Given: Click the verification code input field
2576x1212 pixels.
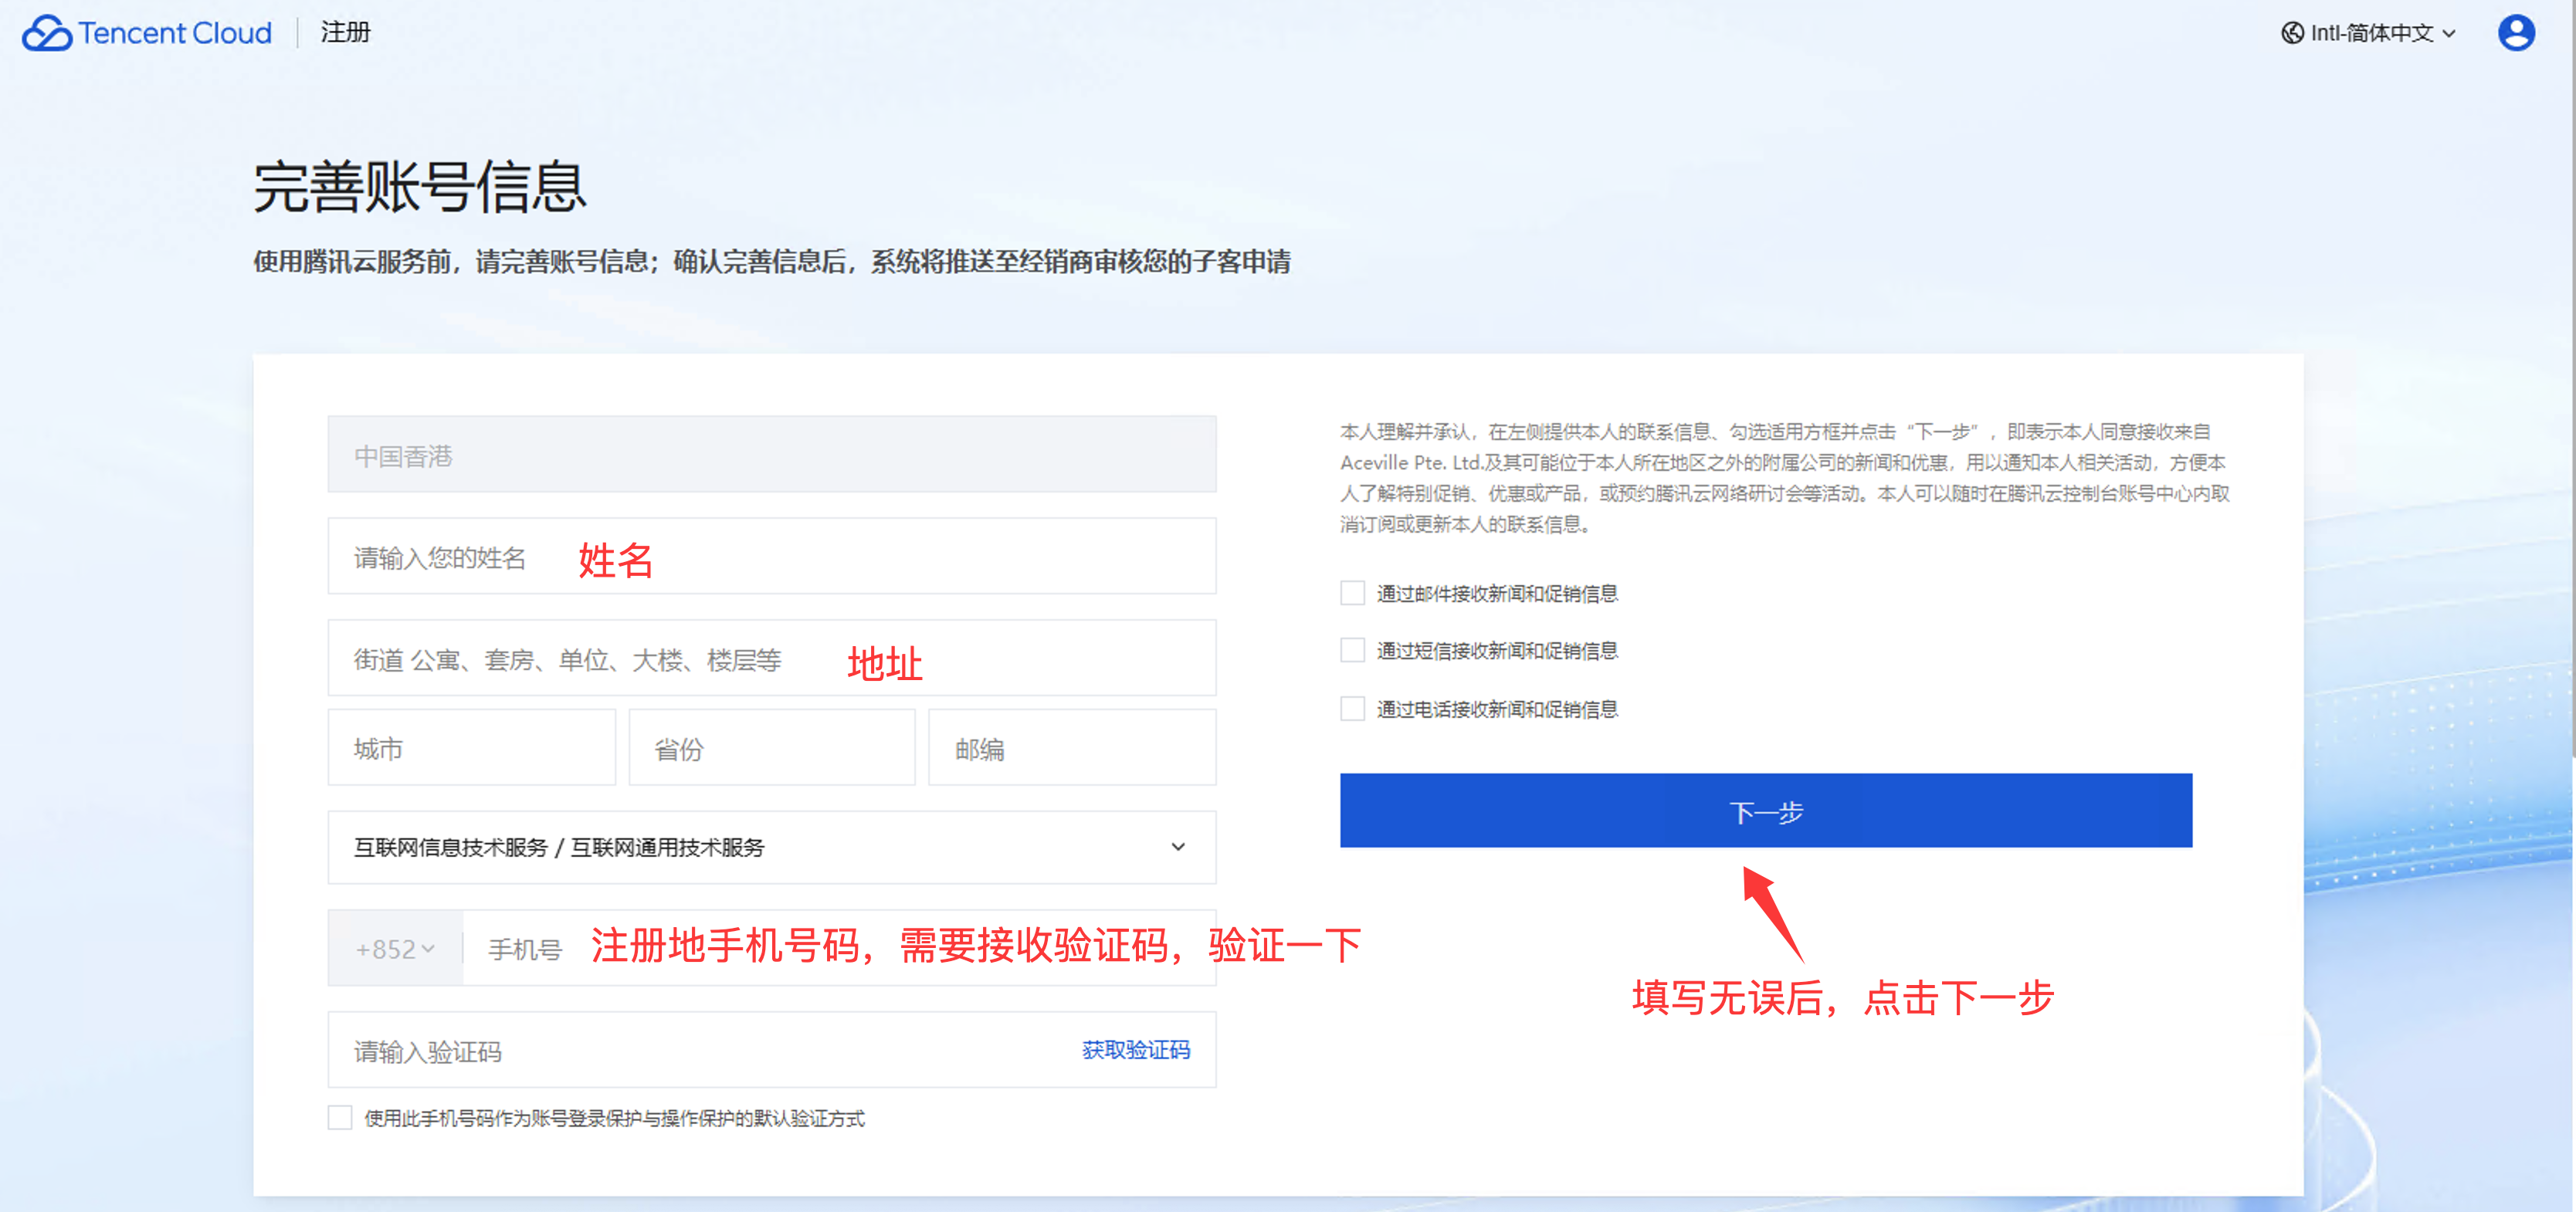Looking at the screenshot, I should (700, 1050).
